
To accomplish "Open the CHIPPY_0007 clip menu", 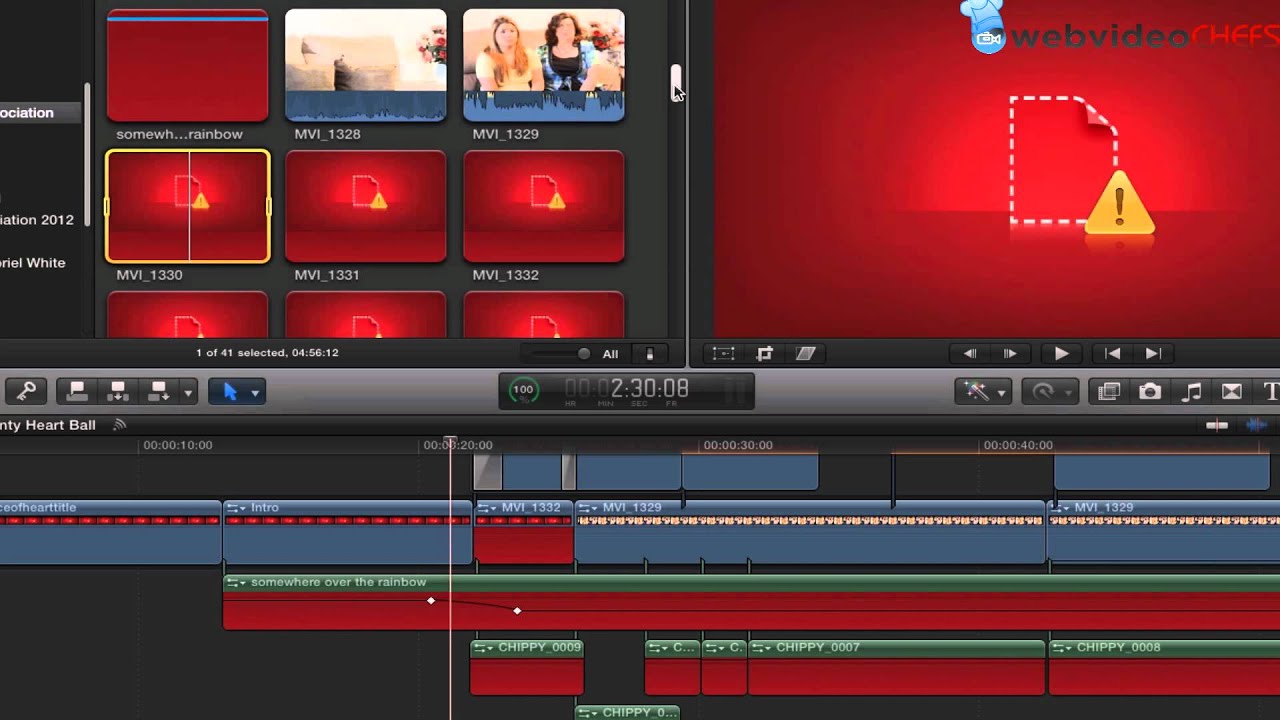I will pyautogui.click(x=762, y=648).
